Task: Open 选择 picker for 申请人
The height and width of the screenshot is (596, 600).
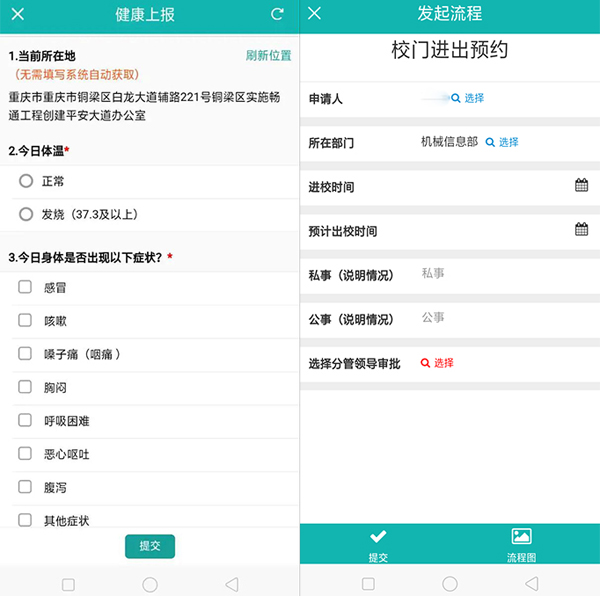Action: (x=467, y=98)
